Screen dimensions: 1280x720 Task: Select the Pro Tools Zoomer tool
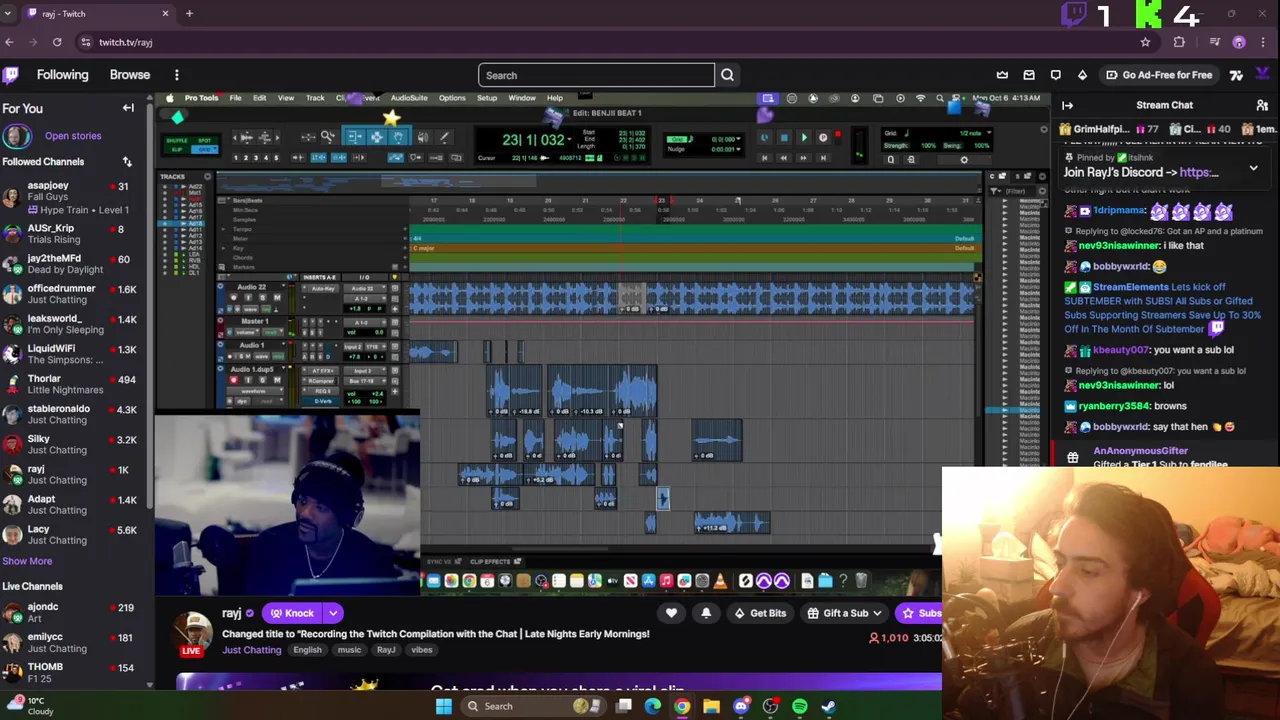(328, 137)
